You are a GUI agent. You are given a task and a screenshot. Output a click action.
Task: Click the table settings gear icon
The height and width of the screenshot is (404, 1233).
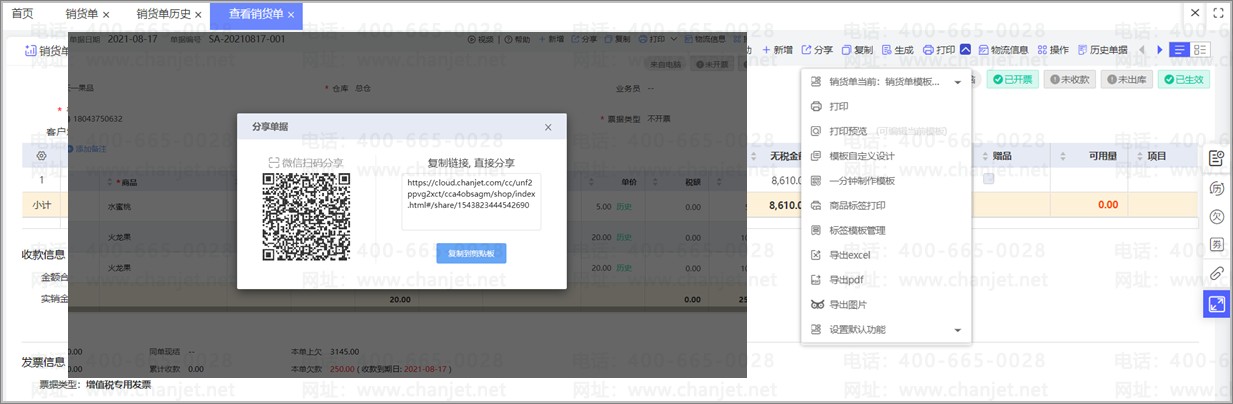[x=41, y=156]
